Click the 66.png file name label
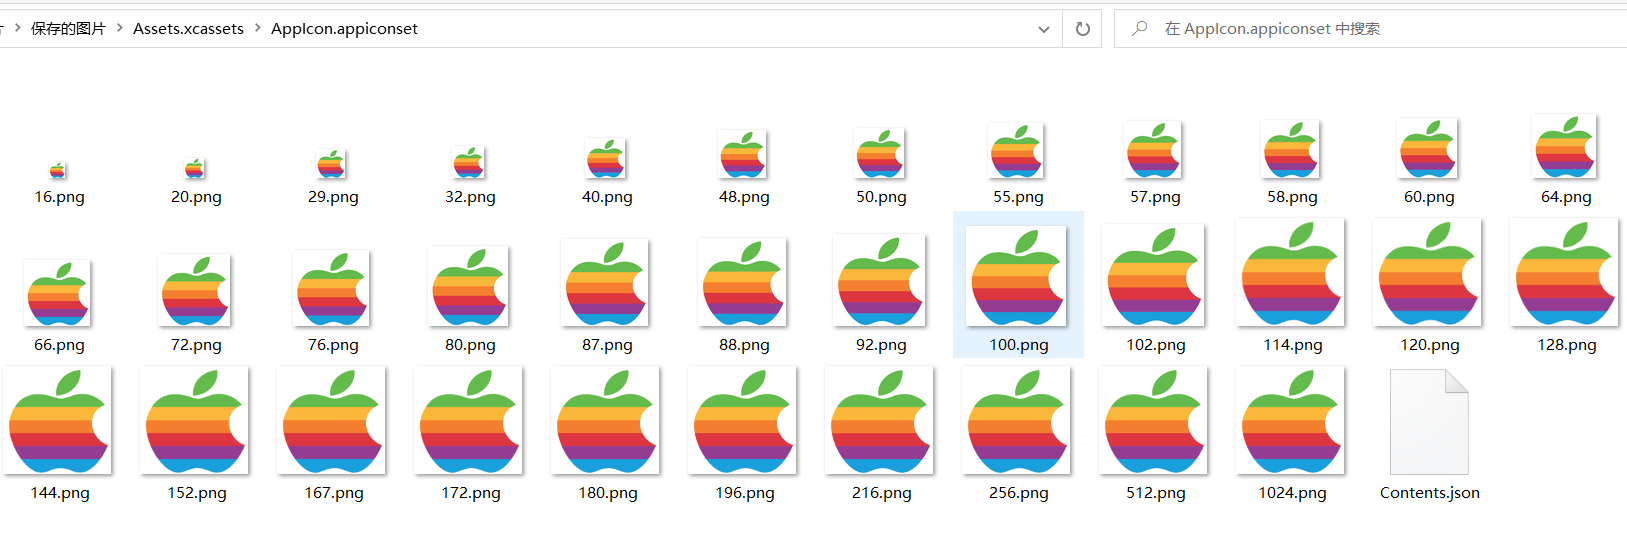Viewport: 1627px width, 558px height. [59, 345]
